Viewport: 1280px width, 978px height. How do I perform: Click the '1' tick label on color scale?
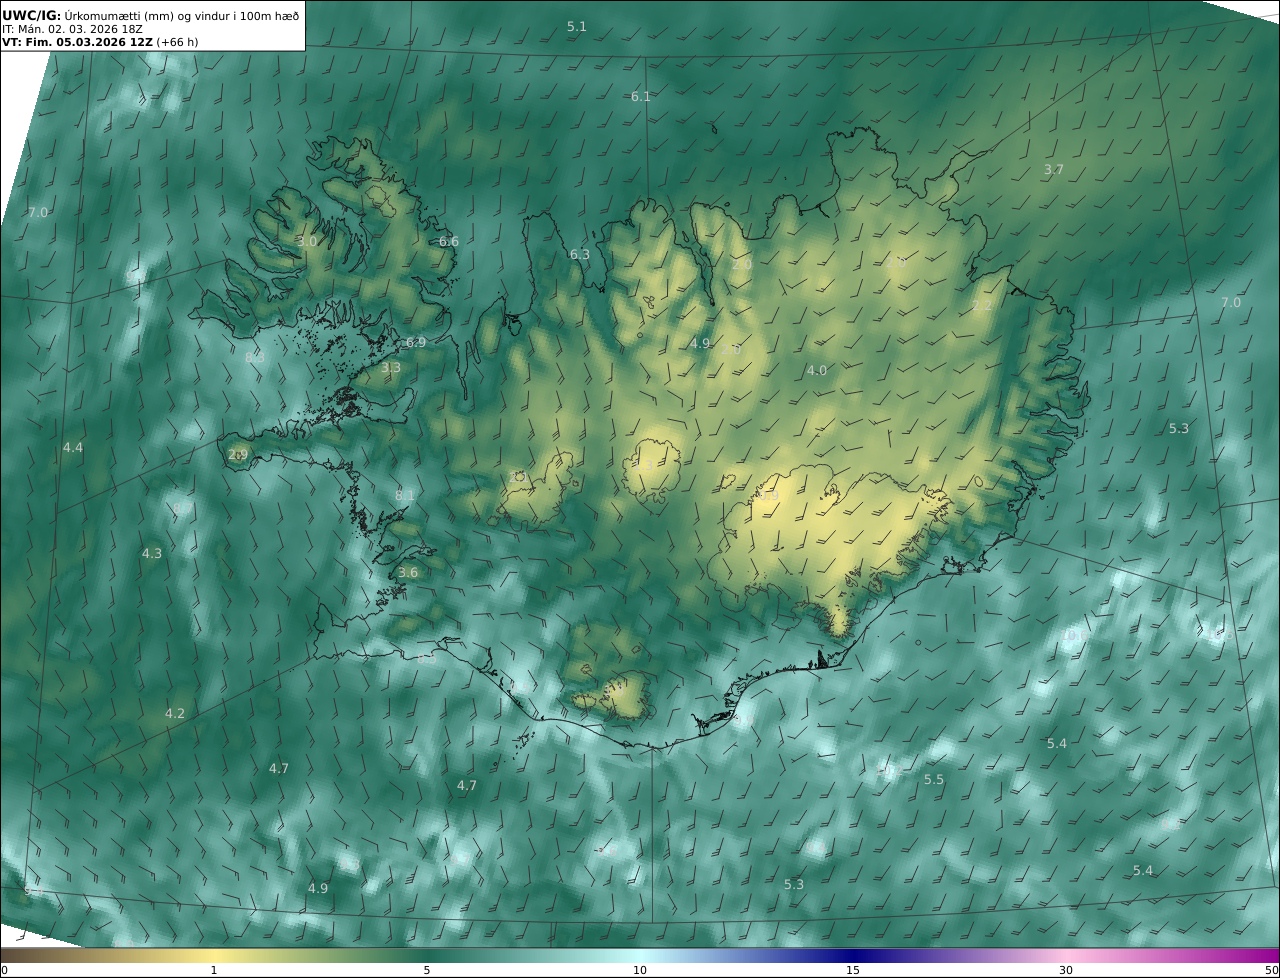click(213, 970)
